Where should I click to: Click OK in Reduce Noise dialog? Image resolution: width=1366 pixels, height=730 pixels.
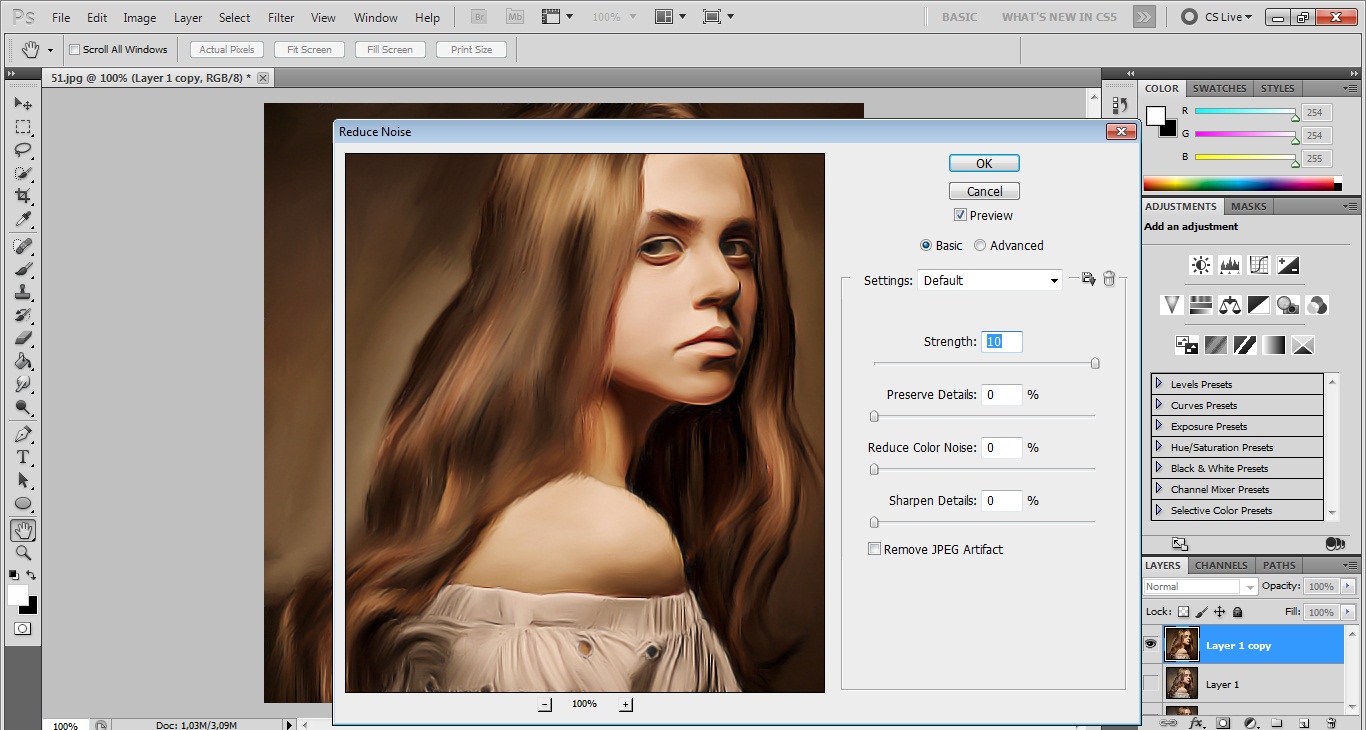[984, 163]
